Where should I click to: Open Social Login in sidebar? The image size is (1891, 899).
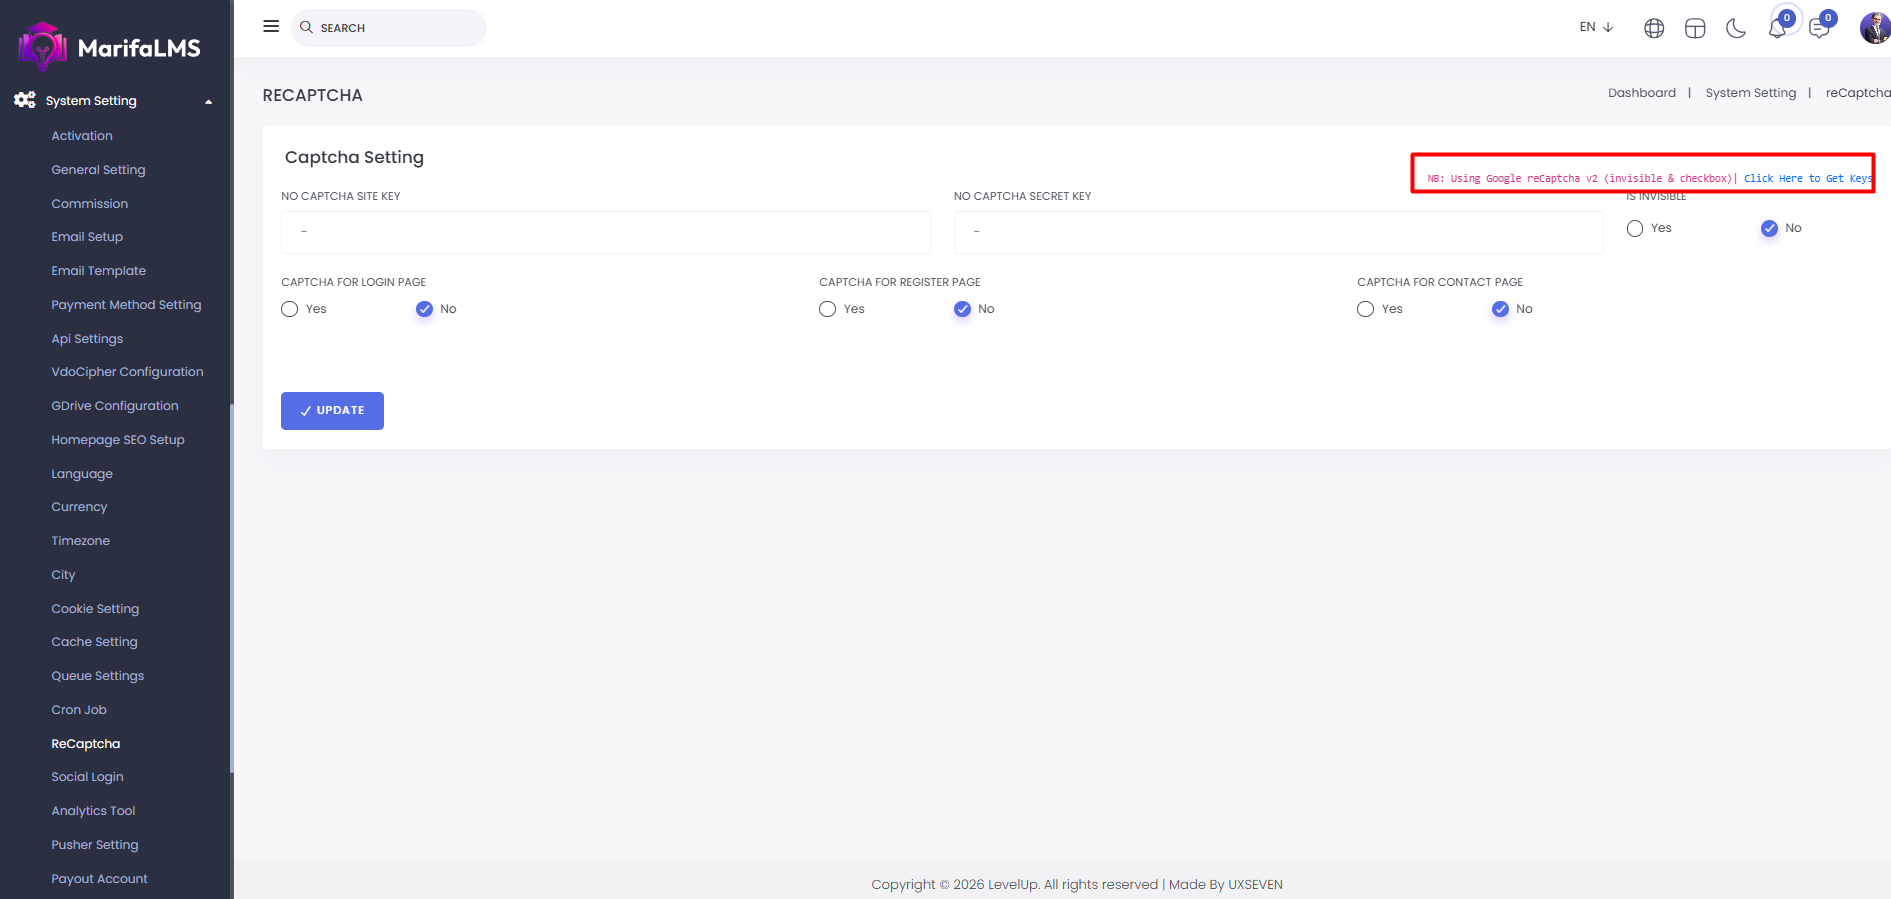(x=88, y=777)
